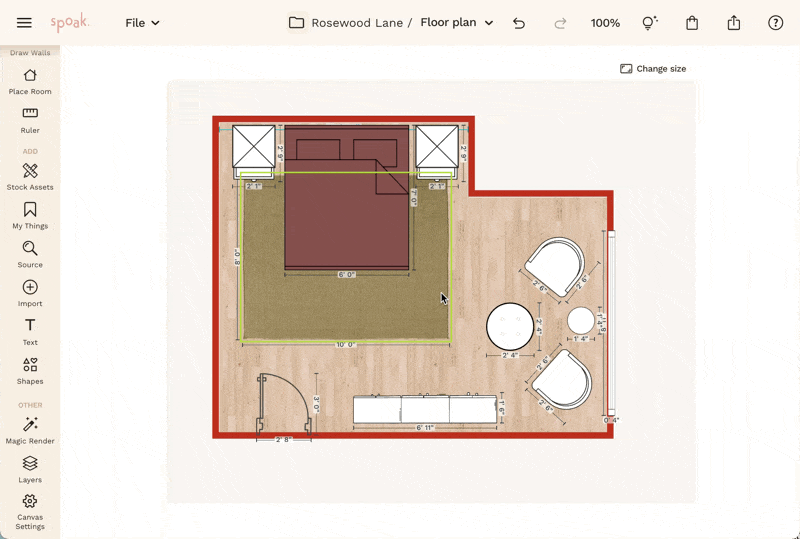
Task: Select the Text tool
Action: click(x=30, y=332)
